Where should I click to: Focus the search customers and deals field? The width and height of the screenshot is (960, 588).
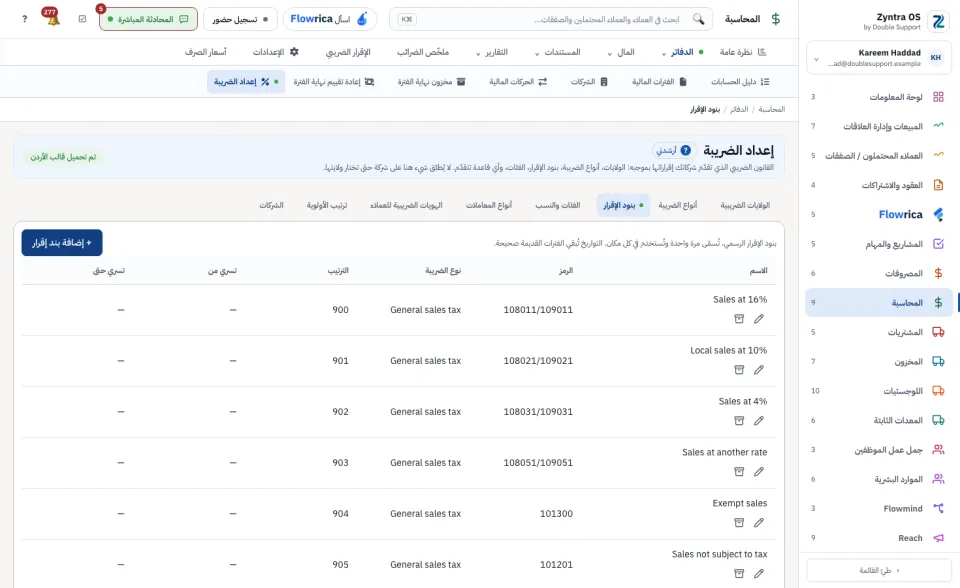[x=551, y=19]
